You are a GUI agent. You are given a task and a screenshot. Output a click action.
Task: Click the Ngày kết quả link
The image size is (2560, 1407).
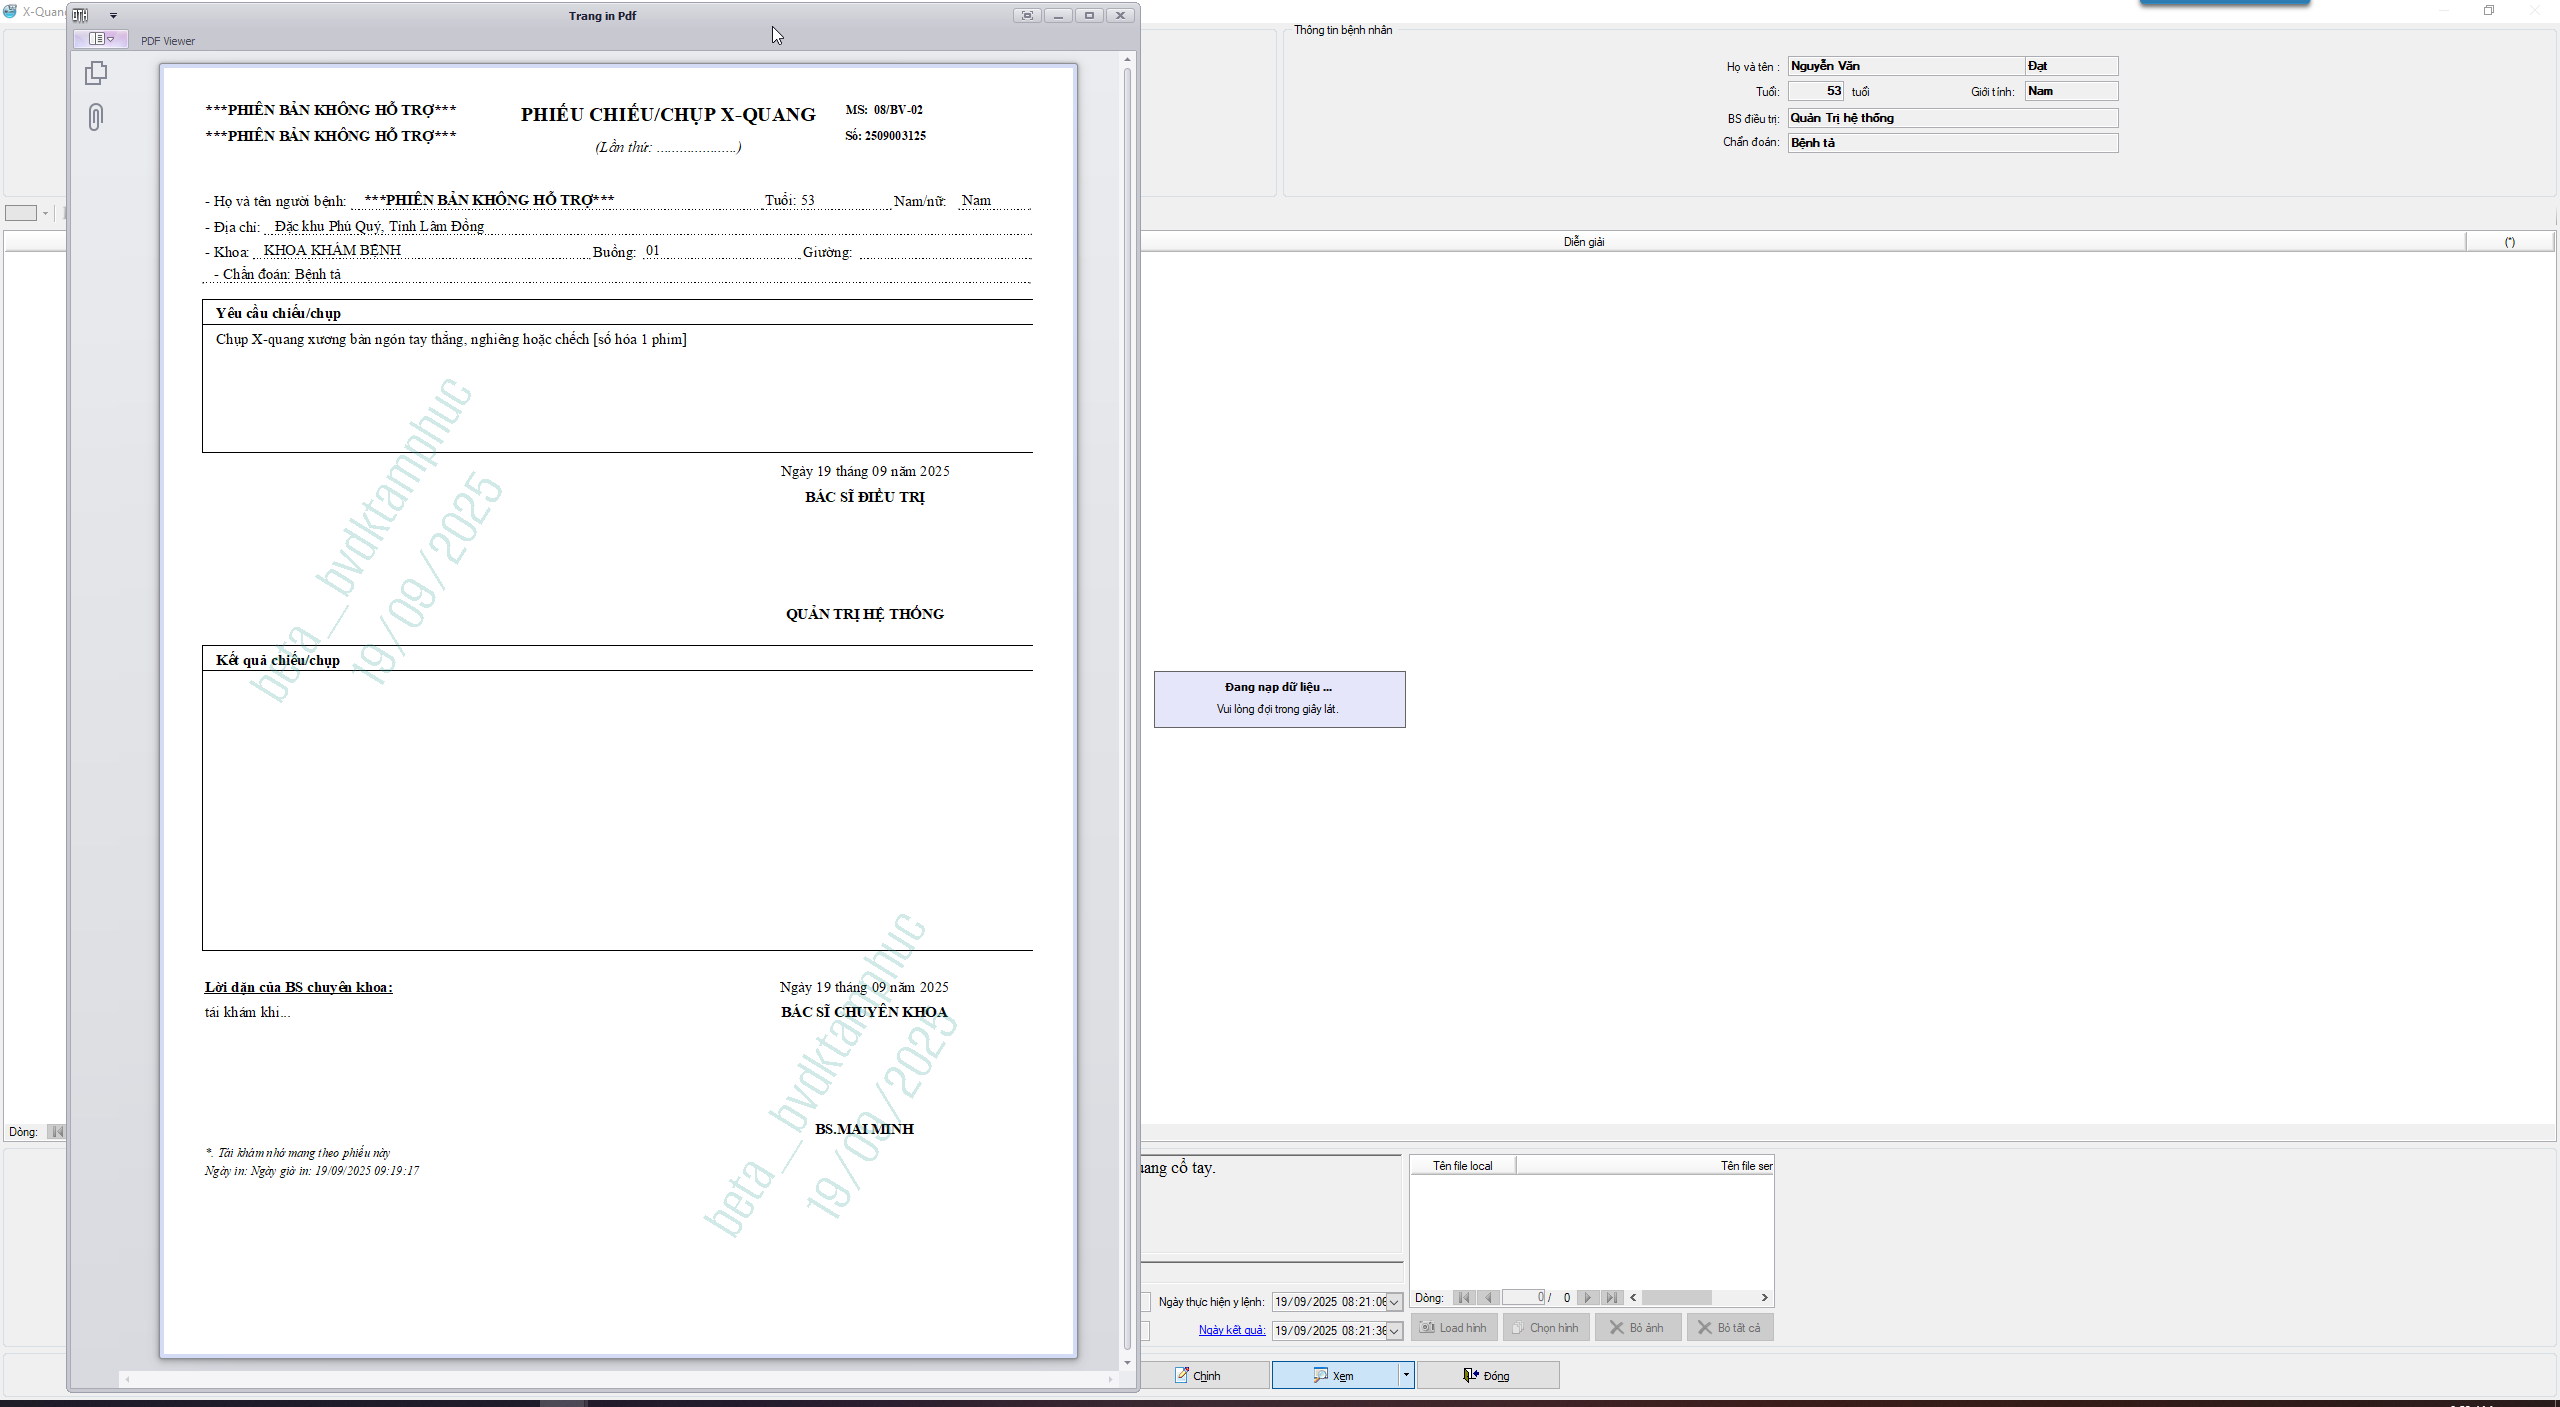[1231, 1330]
